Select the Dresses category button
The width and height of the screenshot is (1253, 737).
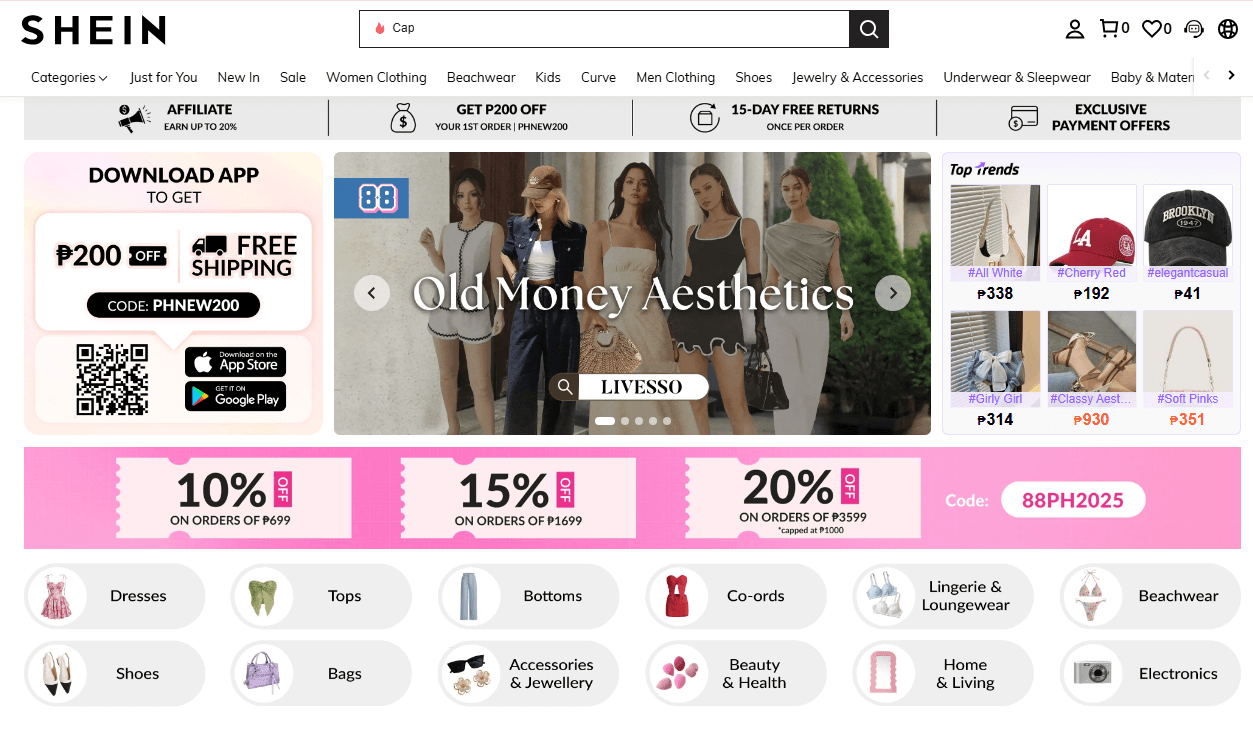click(114, 596)
